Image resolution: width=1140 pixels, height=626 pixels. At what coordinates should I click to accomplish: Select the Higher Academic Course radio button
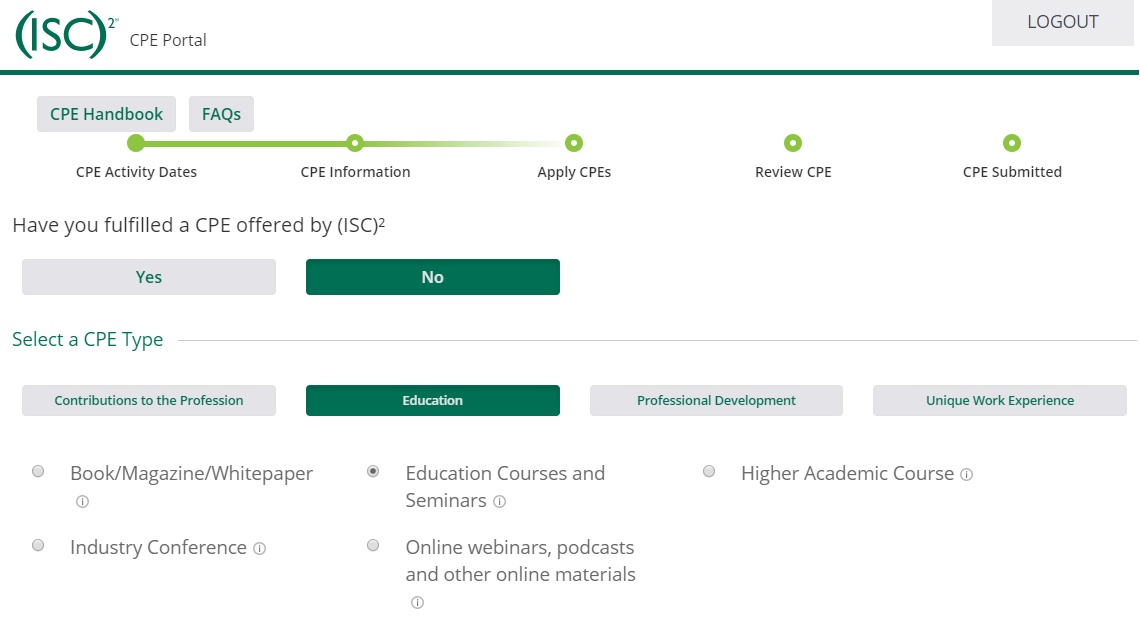click(x=709, y=471)
